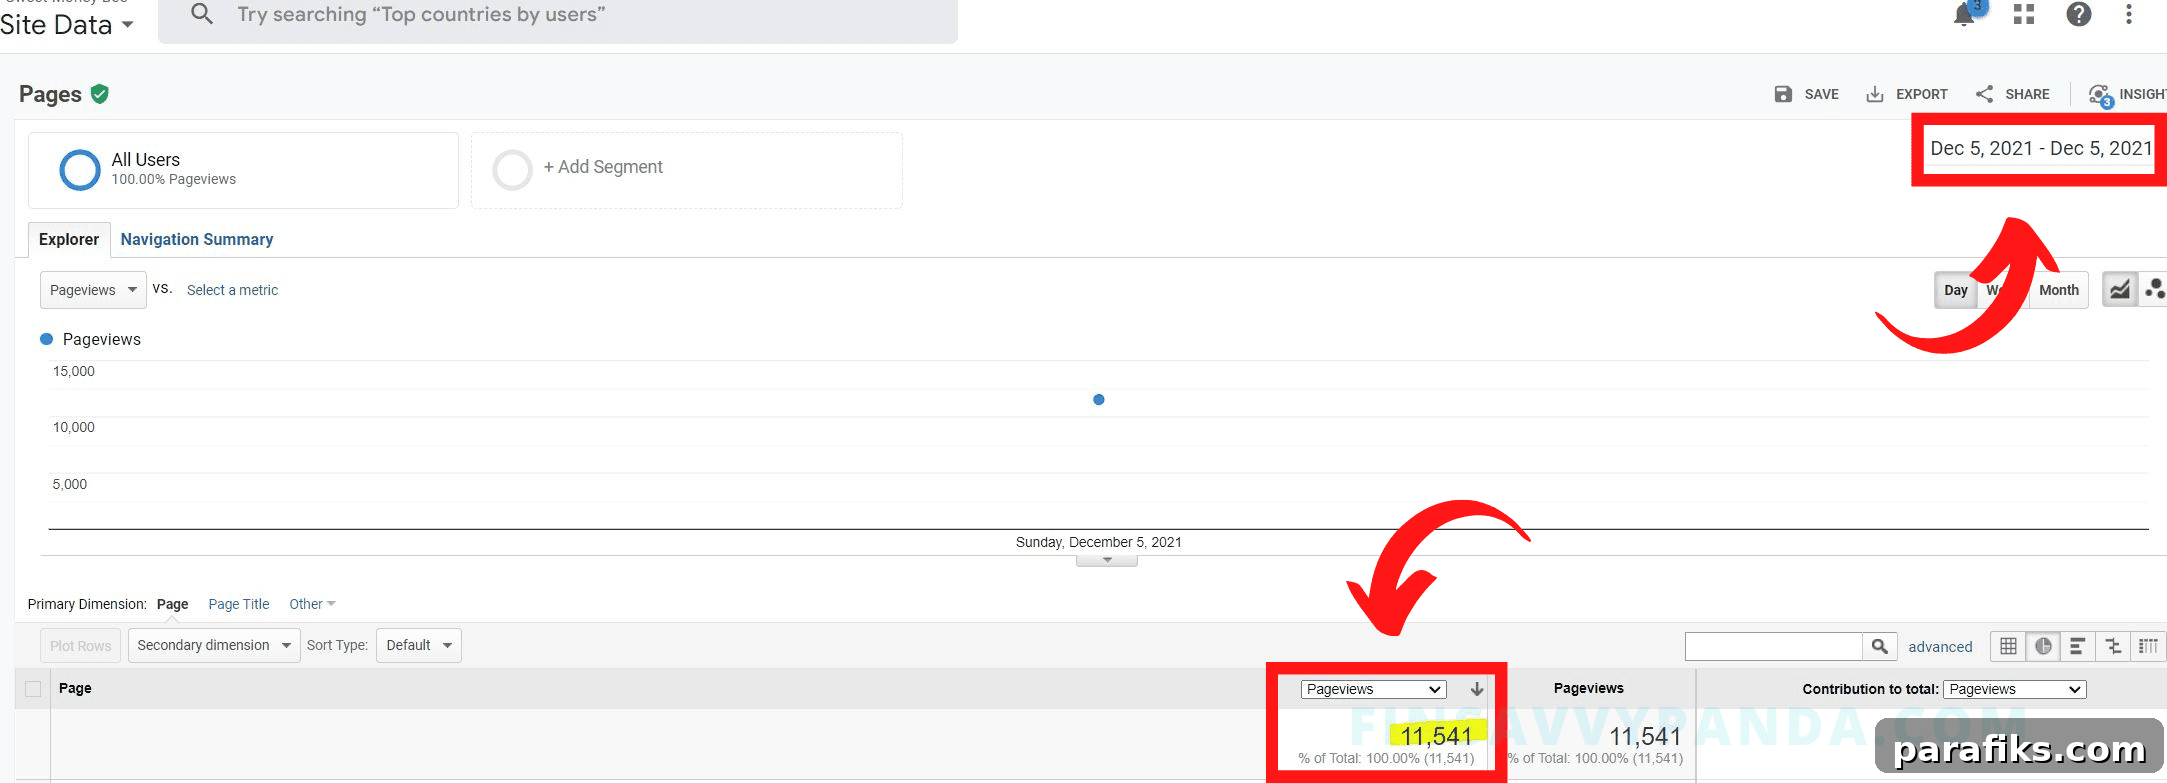
Task: Expand the chart annotations drawer arrow
Action: point(1107,560)
